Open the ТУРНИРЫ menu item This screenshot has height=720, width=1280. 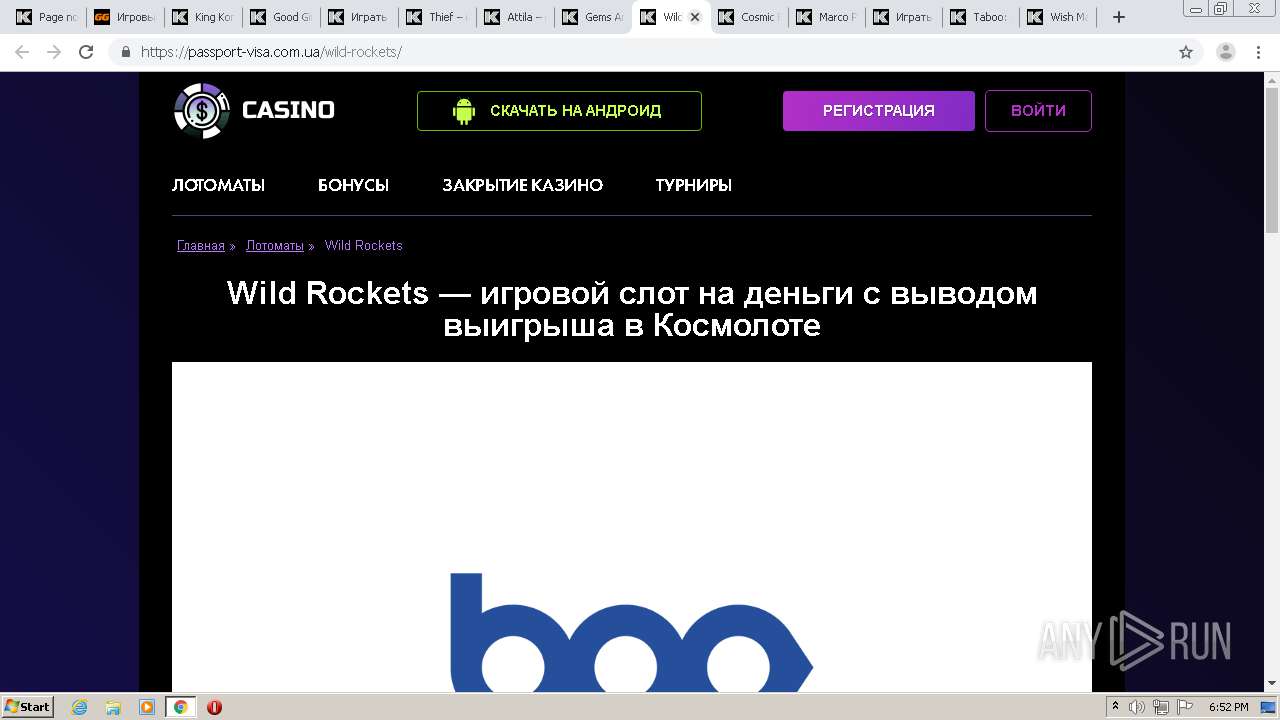coord(694,185)
